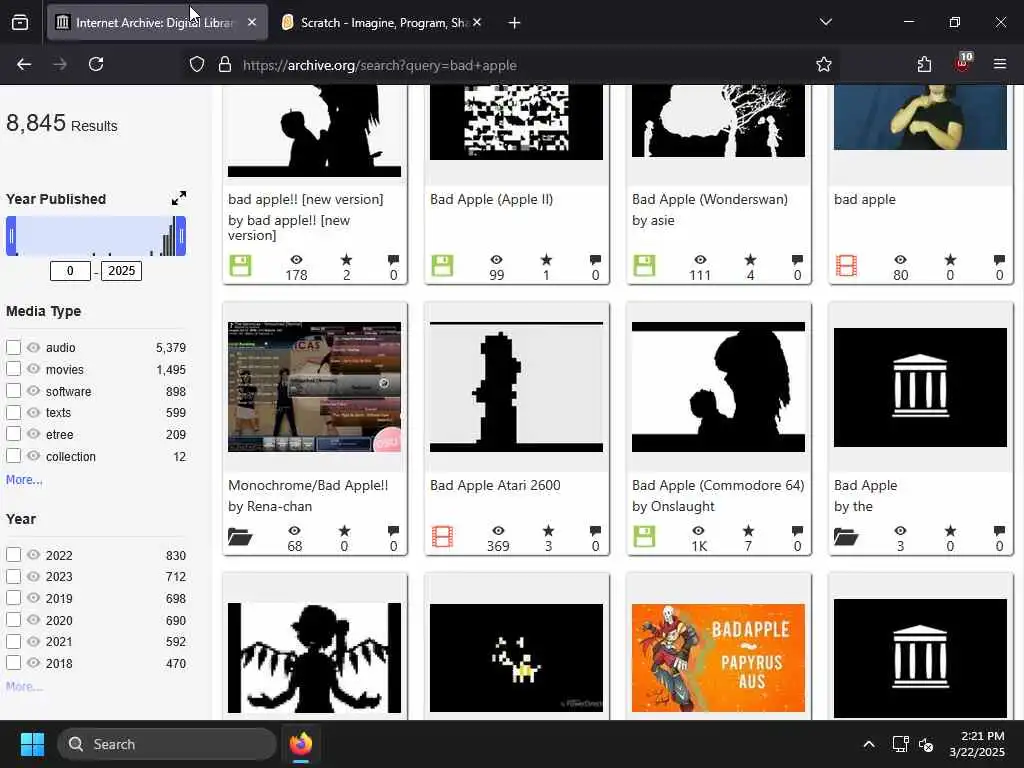This screenshot has height=768, width=1024.
Task: Click the Windows Start button
Action: (32, 744)
